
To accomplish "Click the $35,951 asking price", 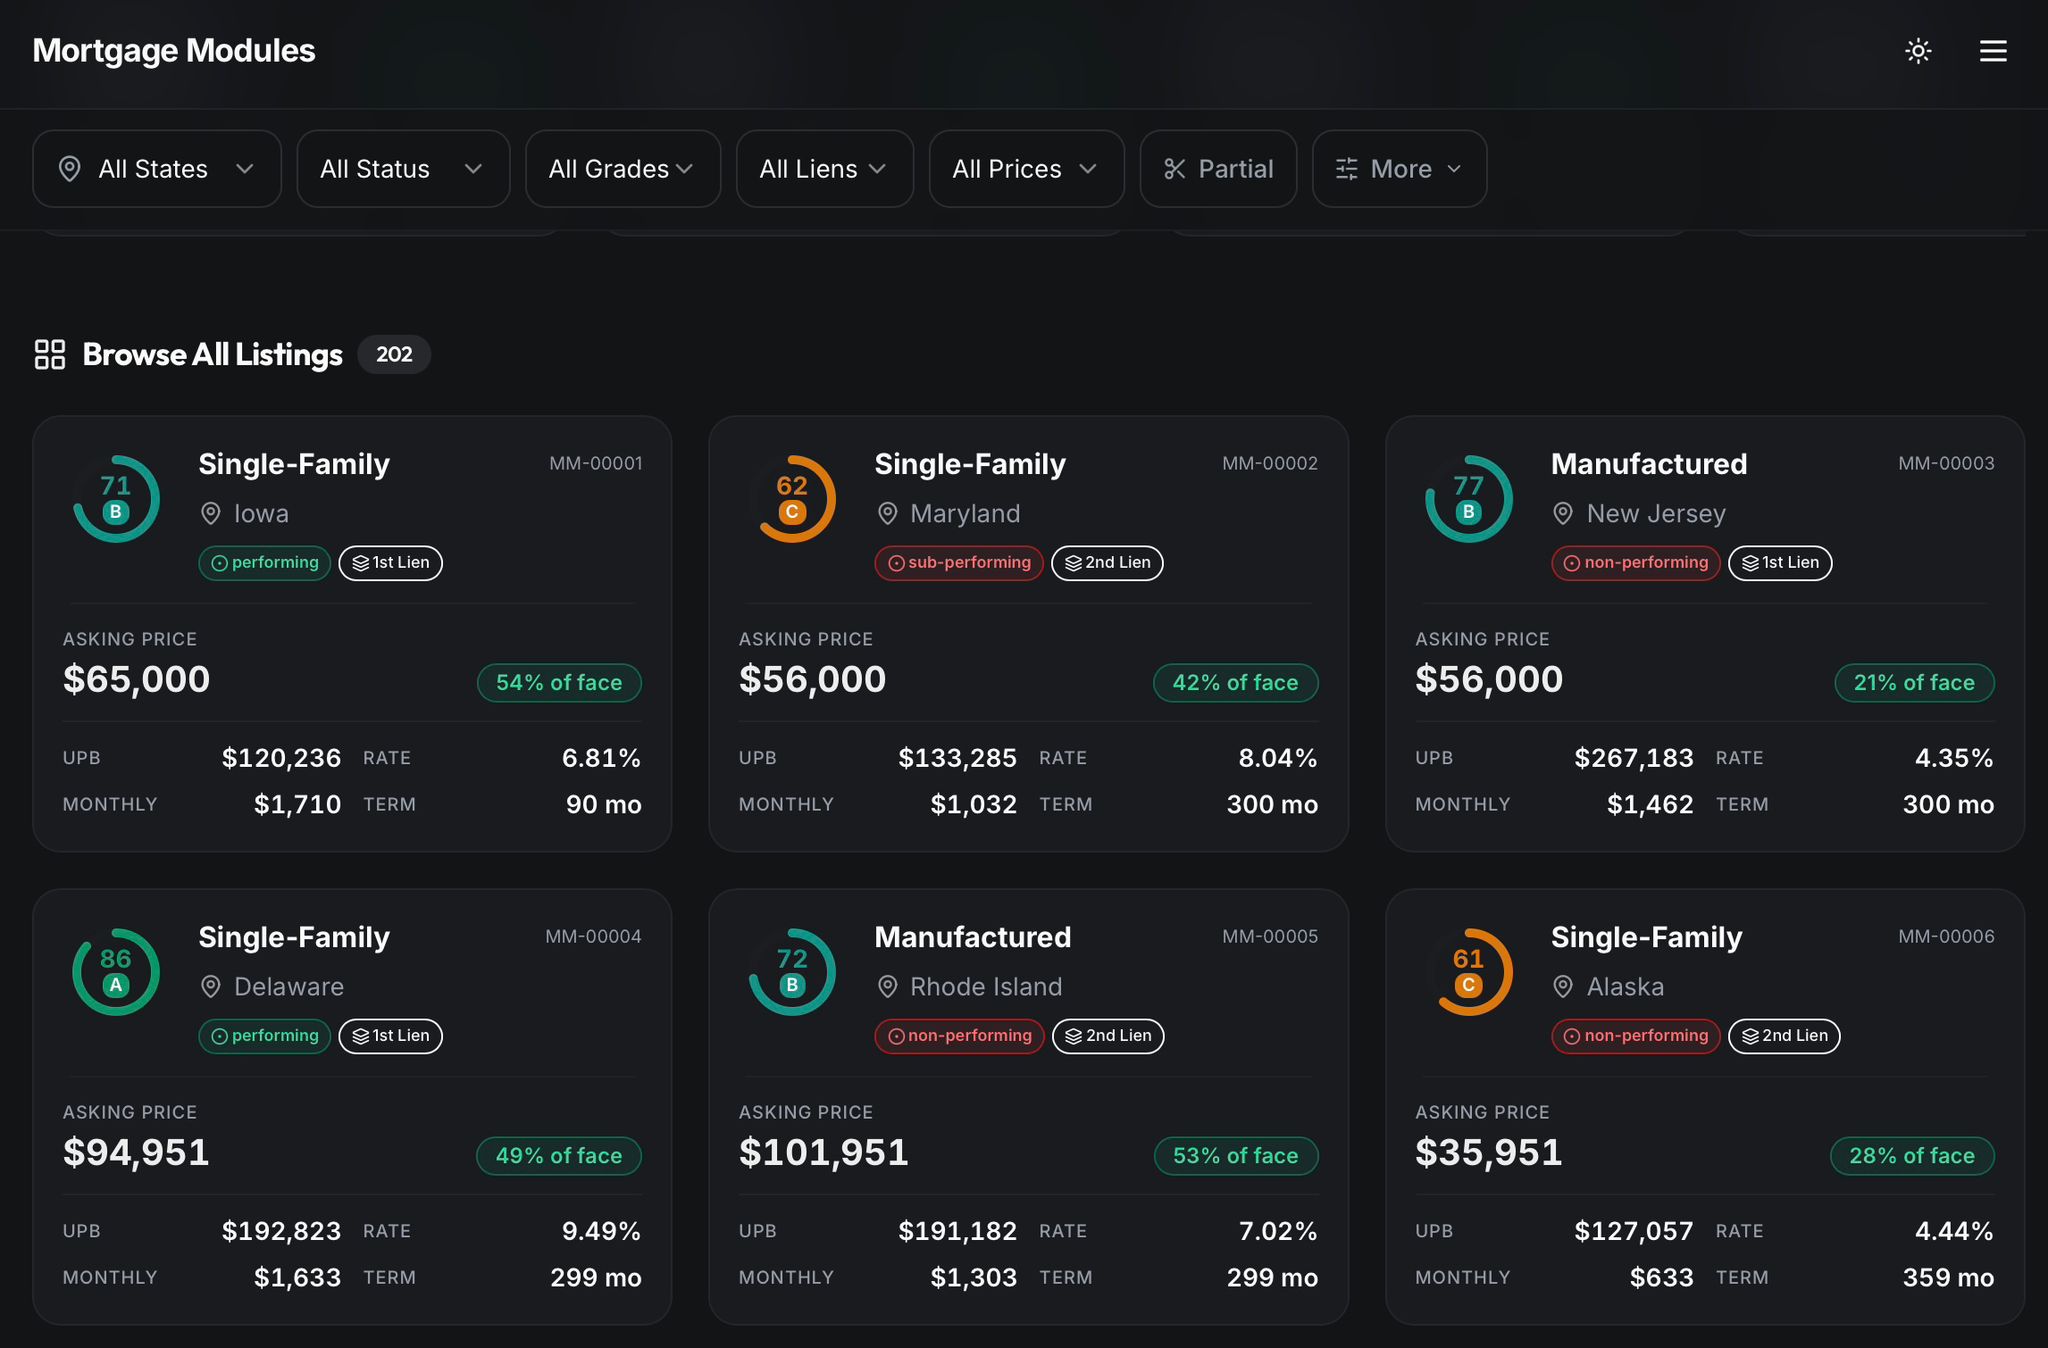I will pyautogui.click(x=1488, y=1153).
